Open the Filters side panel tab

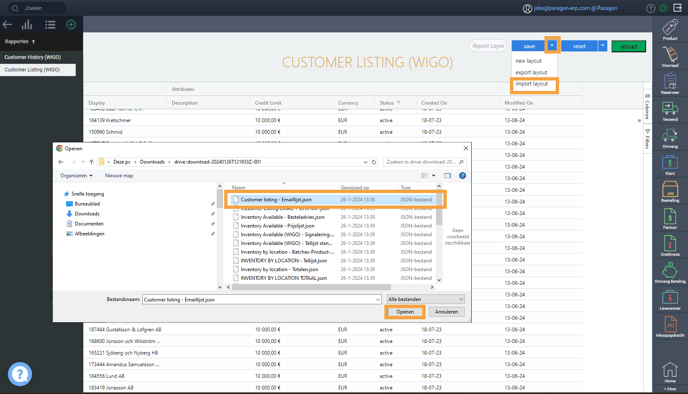click(x=647, y=139)
